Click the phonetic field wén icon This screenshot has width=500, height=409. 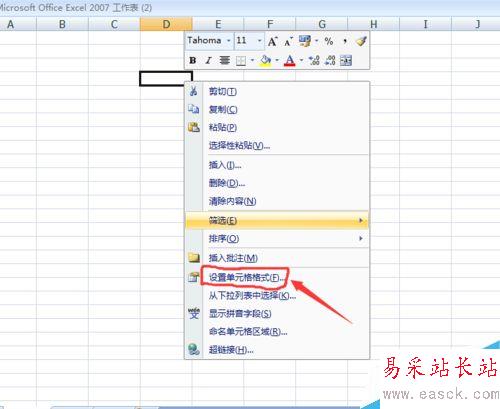(194, 313)
